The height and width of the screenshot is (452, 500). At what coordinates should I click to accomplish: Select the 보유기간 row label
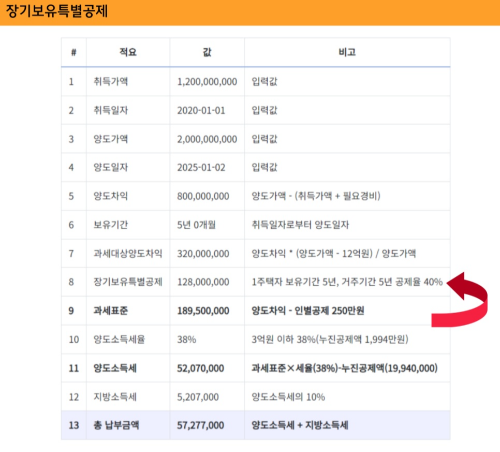[x=111, y=225]
